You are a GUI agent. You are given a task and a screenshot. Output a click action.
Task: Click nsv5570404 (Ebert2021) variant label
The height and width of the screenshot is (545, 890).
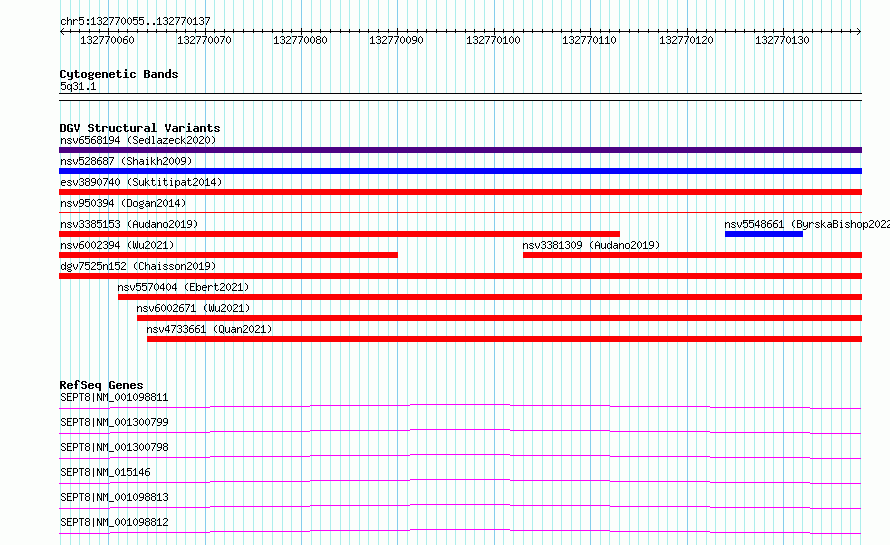click(183, 287)
